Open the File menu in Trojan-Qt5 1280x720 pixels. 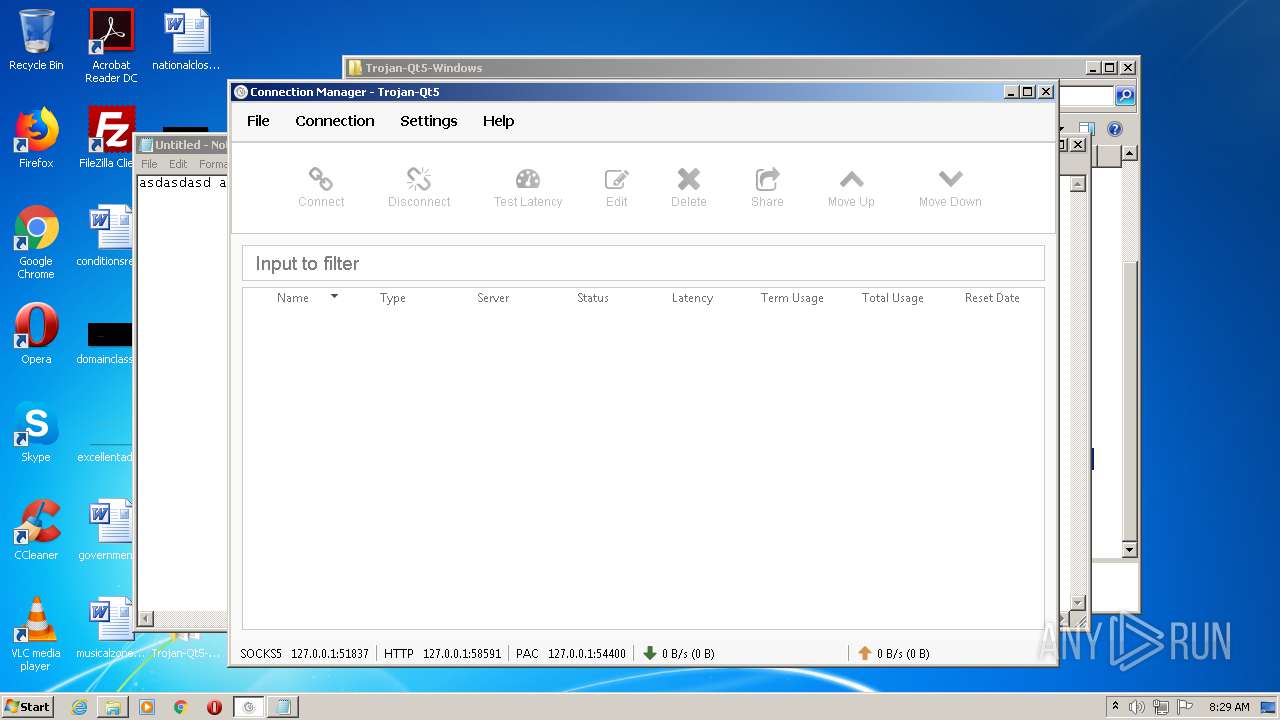pos(258,121)
